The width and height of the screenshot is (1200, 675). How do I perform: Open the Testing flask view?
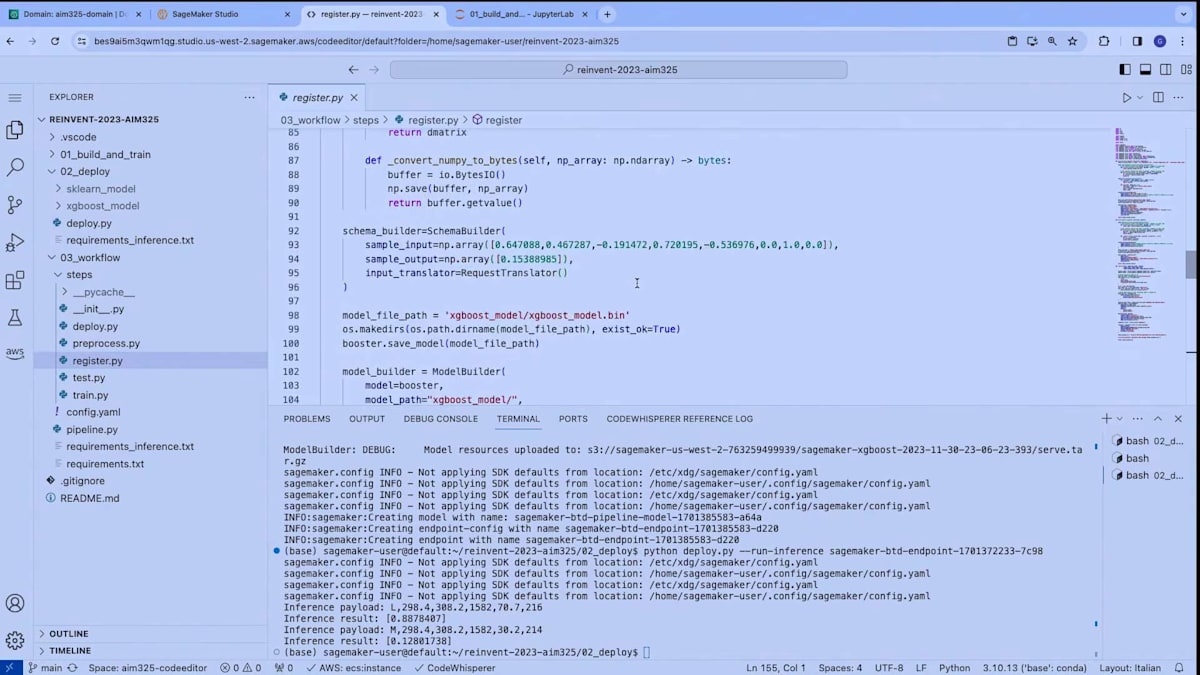[15, 317]
